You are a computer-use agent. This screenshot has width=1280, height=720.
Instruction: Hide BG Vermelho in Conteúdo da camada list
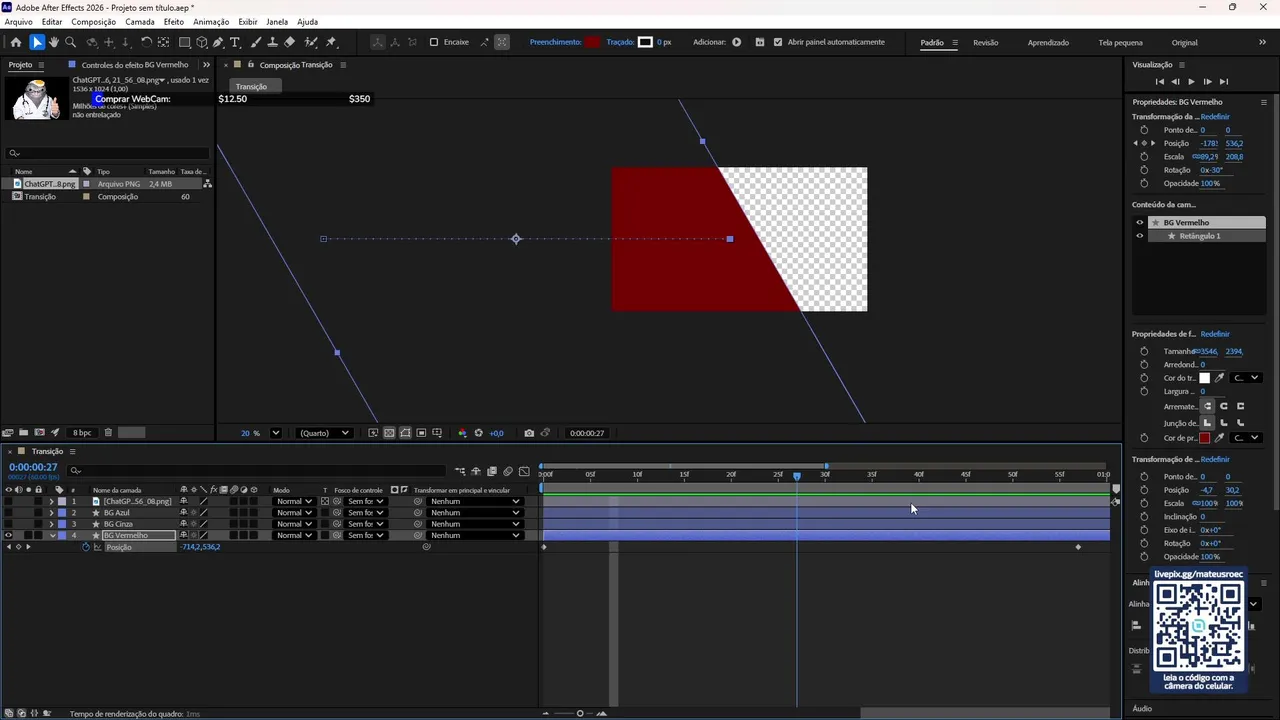[1139, 223]
